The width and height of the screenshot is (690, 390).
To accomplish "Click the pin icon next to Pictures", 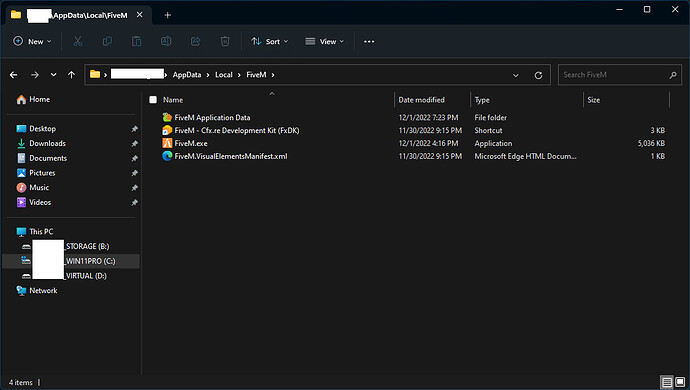I will [x=135, y=173].
